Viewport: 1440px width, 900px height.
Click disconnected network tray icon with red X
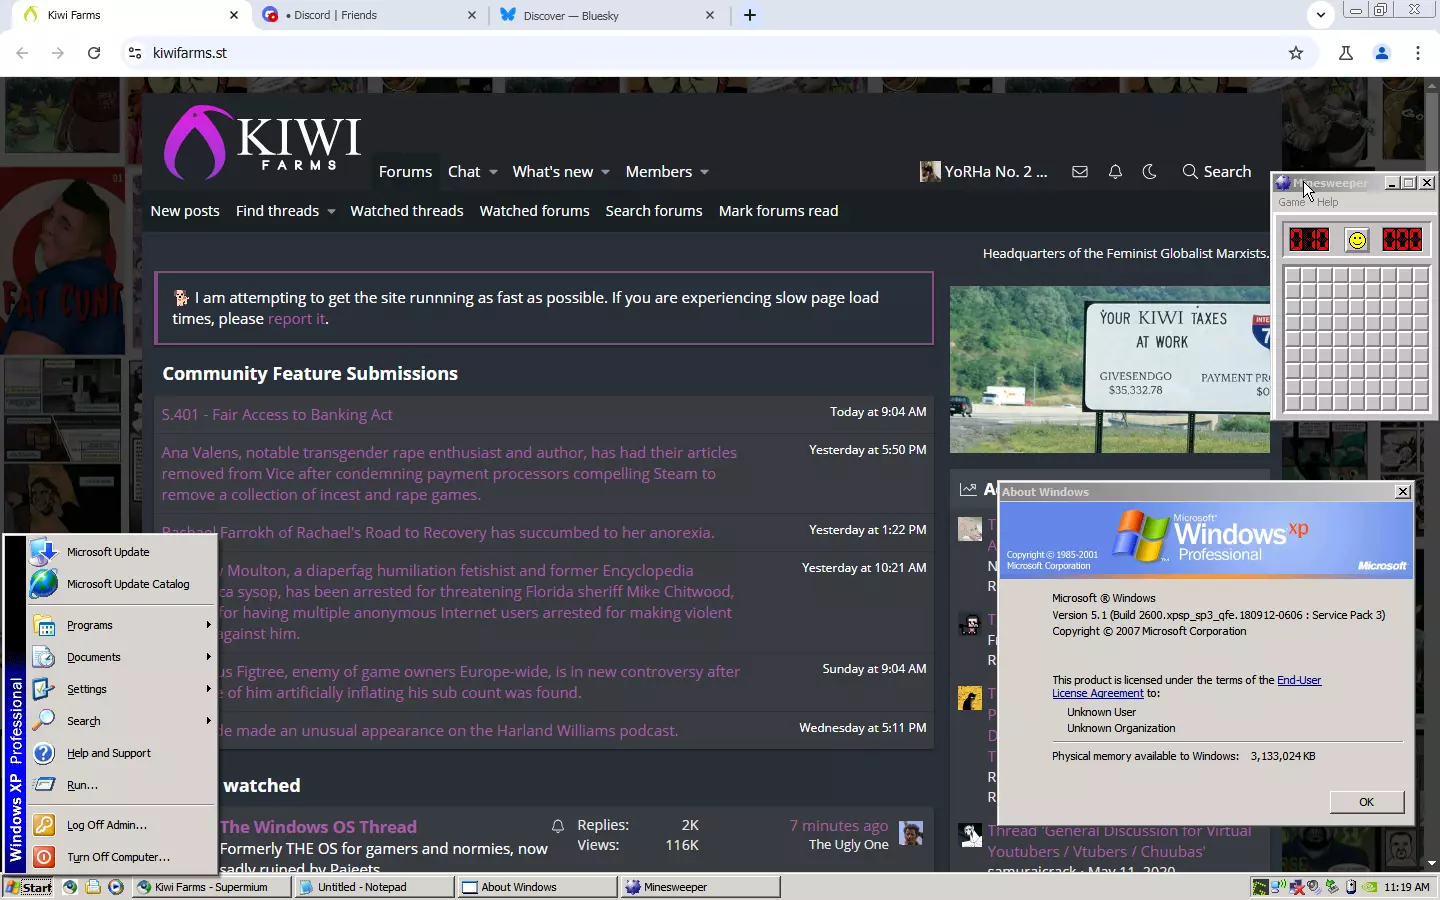pyautogui.click(x=1297, y=887)
